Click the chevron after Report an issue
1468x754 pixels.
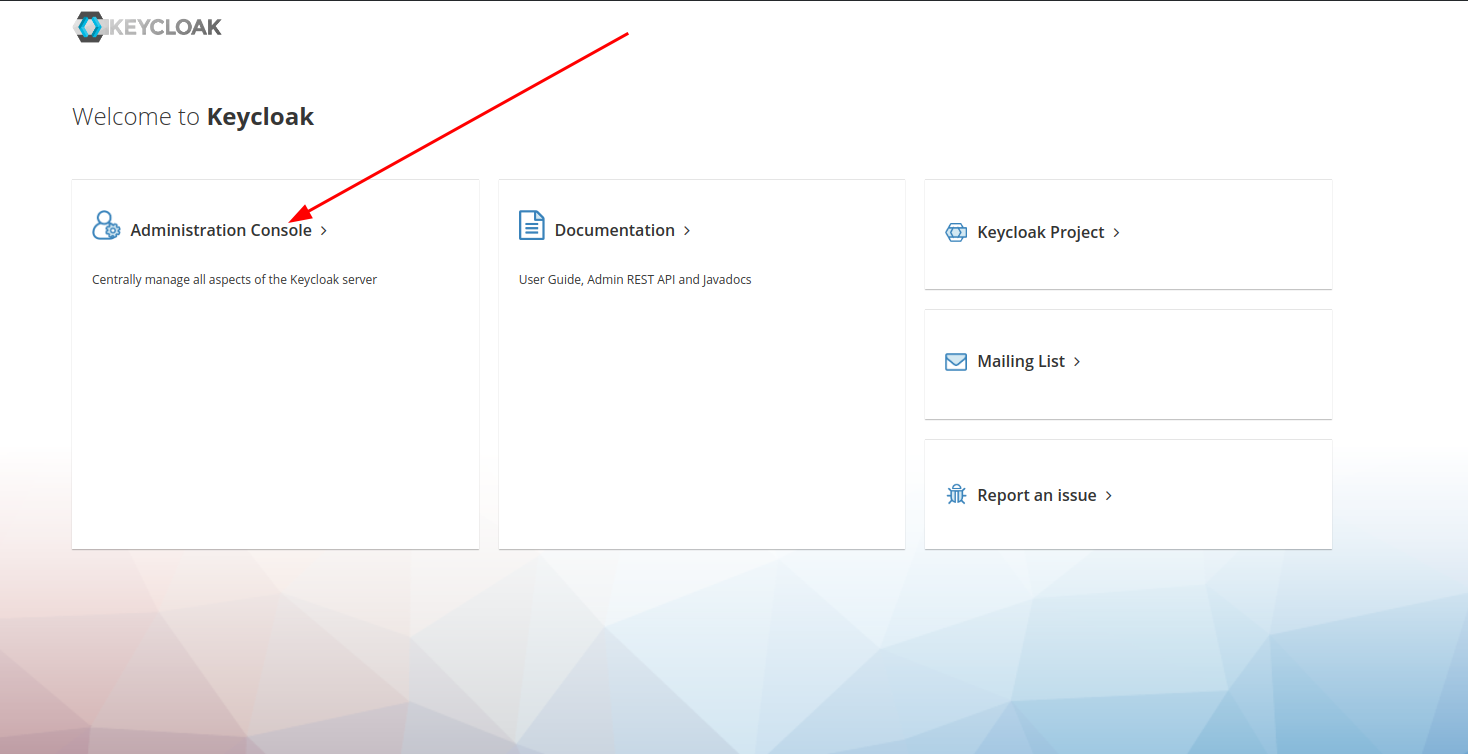pyautogui.click(x=1109, y=496)
